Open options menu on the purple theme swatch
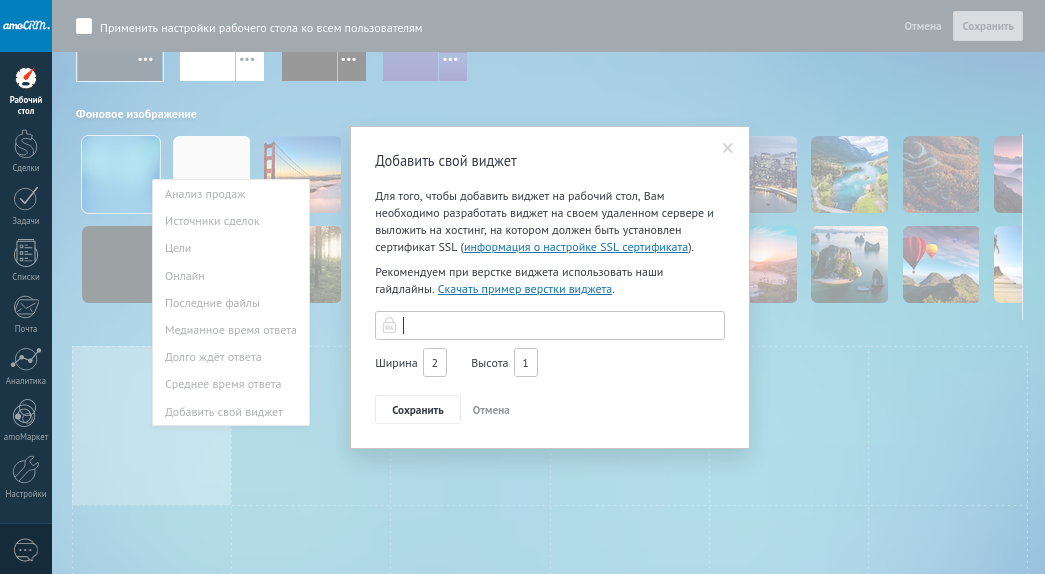 pyautogui.click(x=453, y=60)
